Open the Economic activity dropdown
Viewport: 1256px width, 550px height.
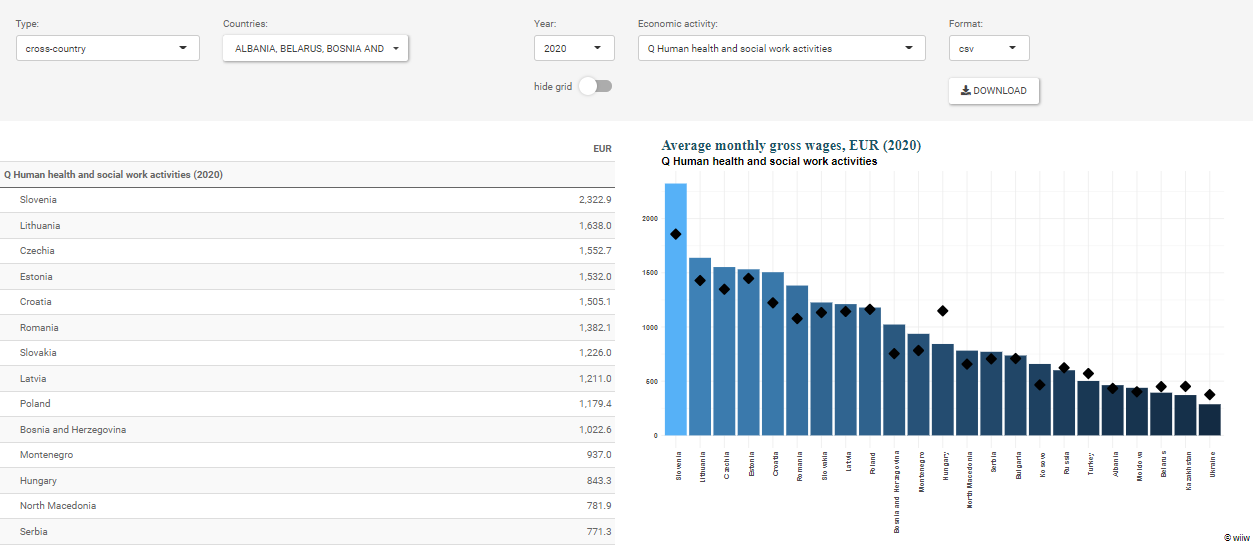(x=781, y=48)
